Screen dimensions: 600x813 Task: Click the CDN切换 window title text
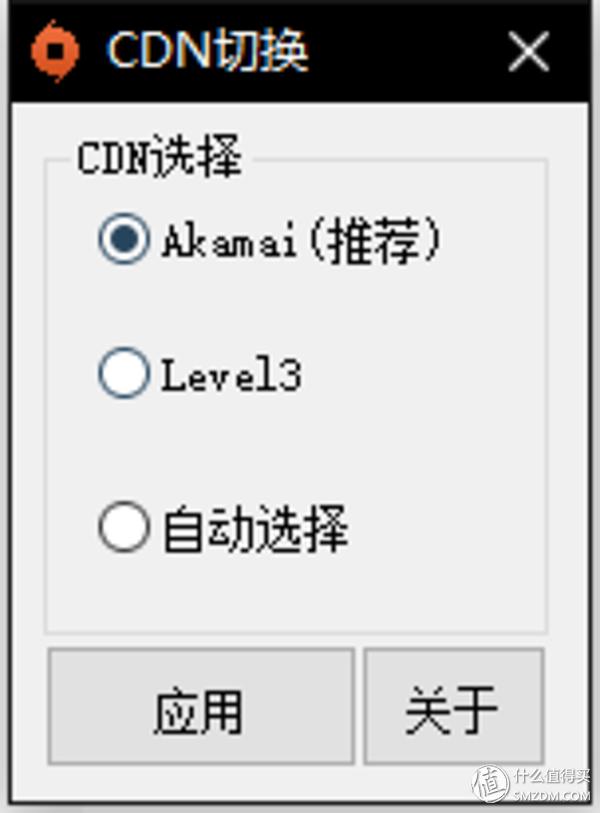pos(207,50)
